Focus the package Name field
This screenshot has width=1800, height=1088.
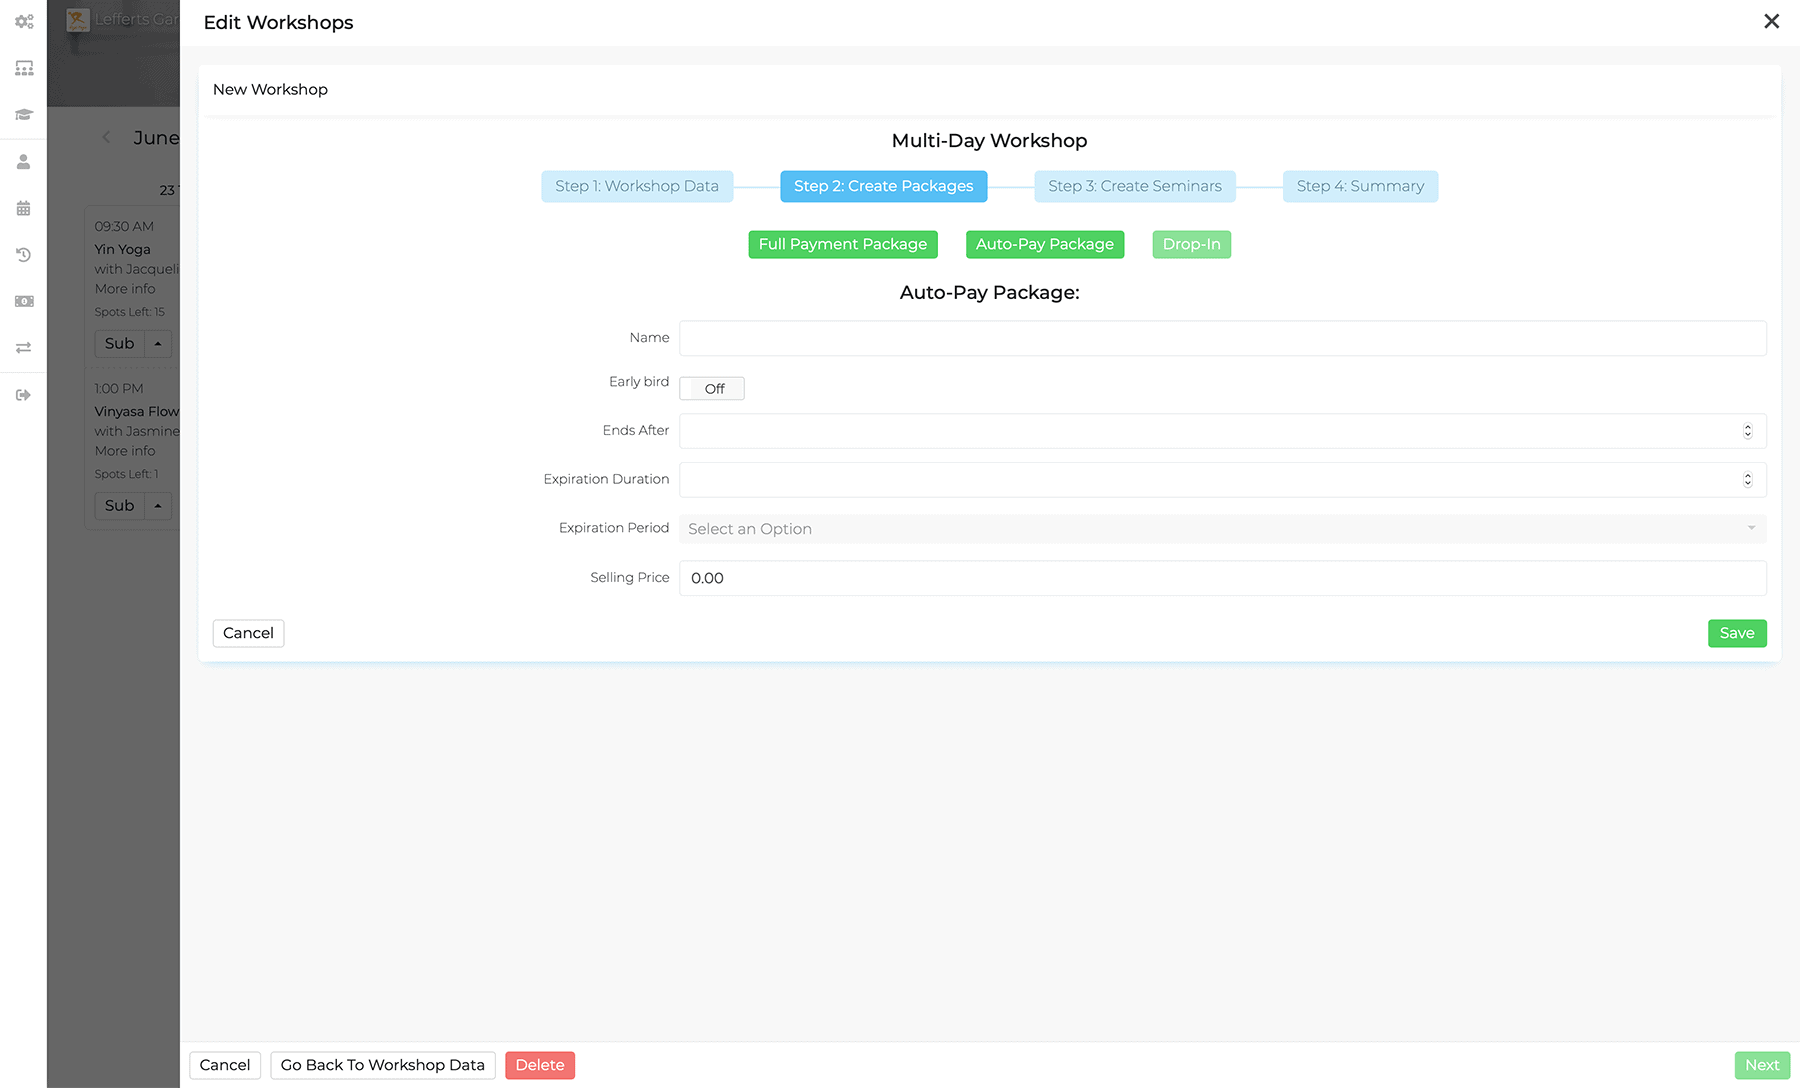1222,338
